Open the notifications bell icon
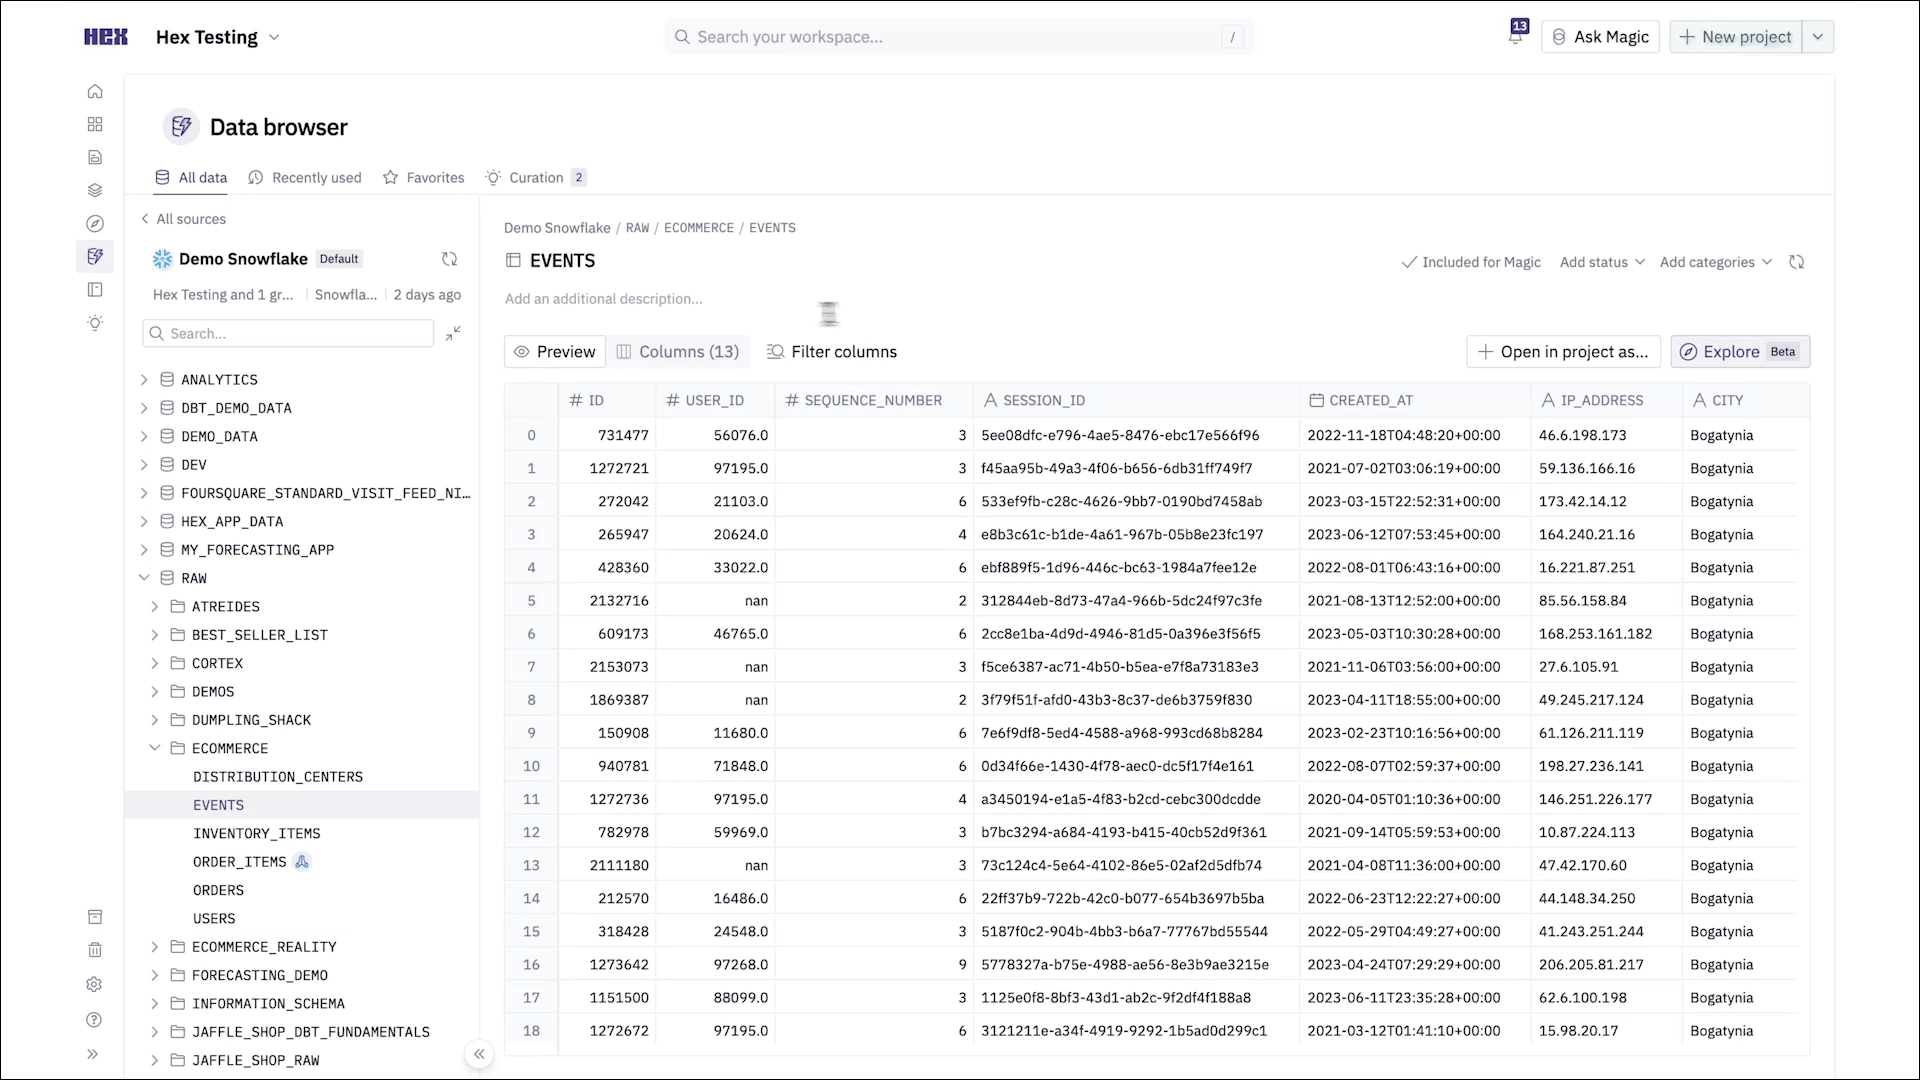1920x1080 pixels. [1516, 36]
